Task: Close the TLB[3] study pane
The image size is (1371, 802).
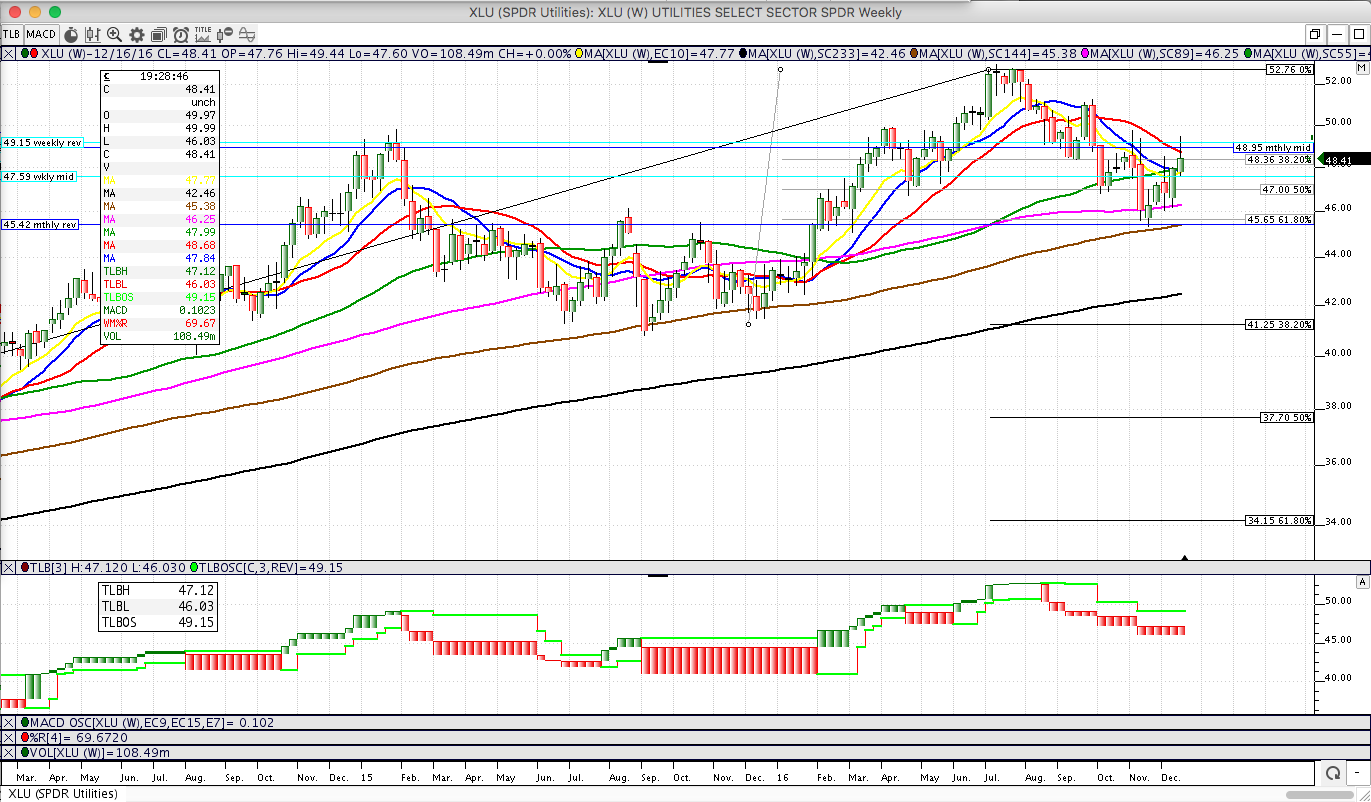Action: (x=8, y=568)
